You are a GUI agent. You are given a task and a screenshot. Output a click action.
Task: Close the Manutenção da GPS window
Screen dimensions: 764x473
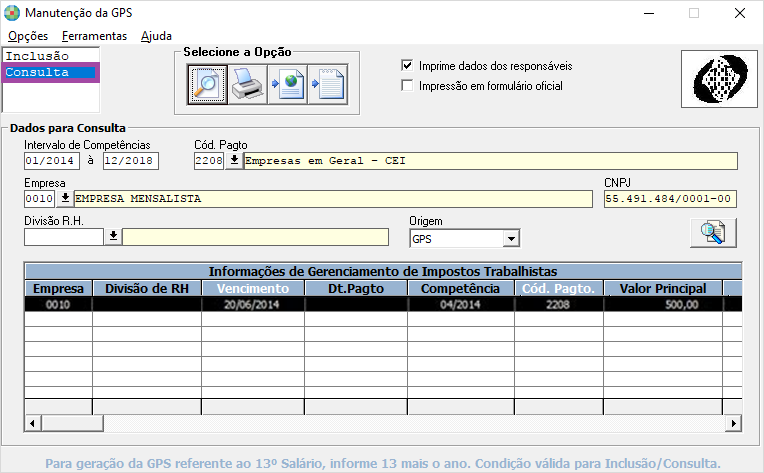click(x=740, y=13)
